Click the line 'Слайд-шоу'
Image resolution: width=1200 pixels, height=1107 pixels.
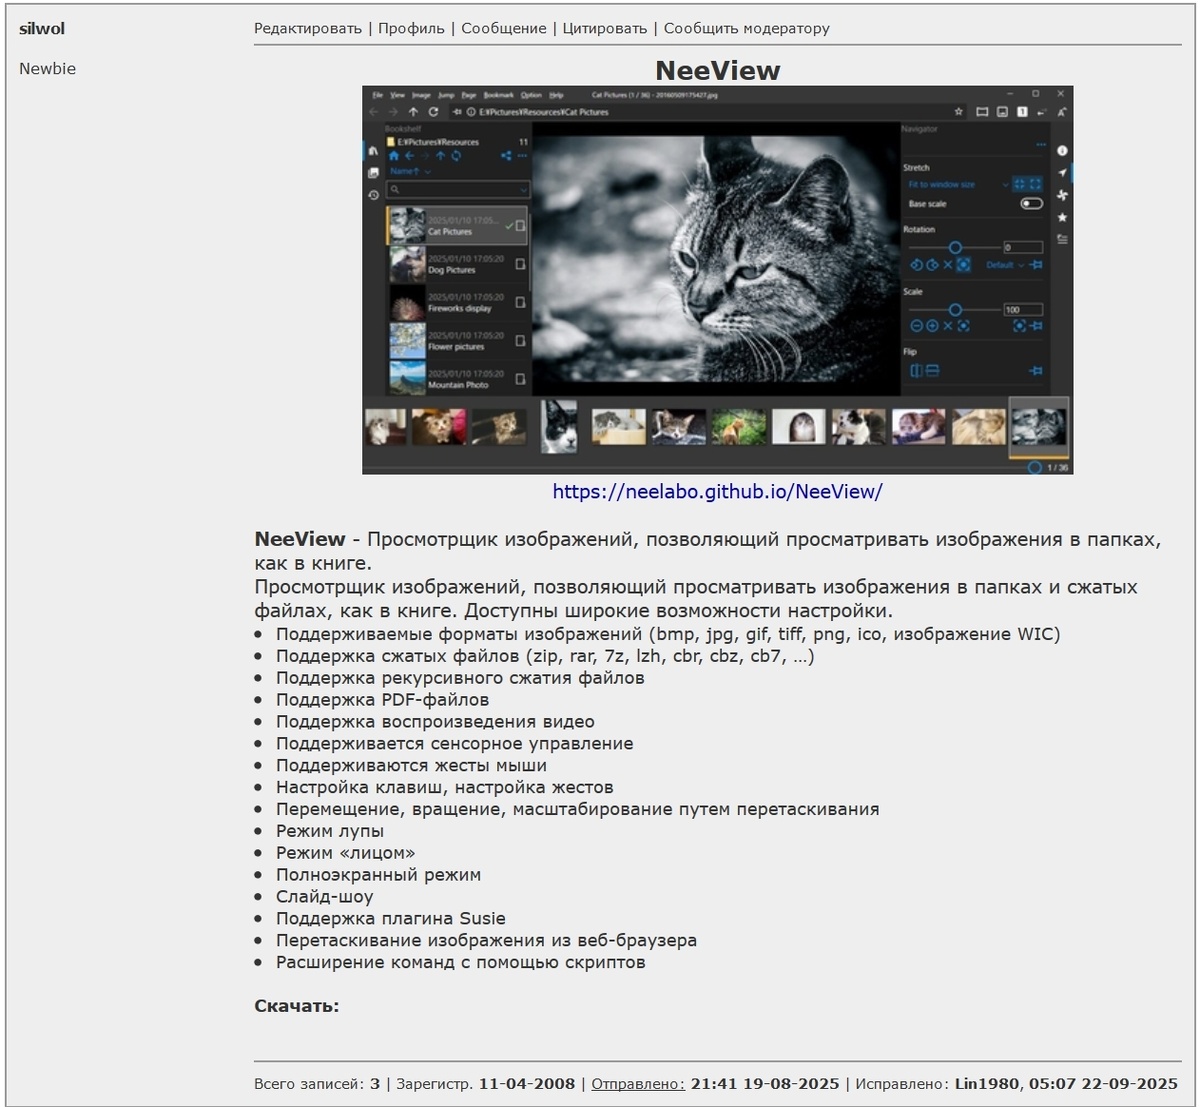324,898
